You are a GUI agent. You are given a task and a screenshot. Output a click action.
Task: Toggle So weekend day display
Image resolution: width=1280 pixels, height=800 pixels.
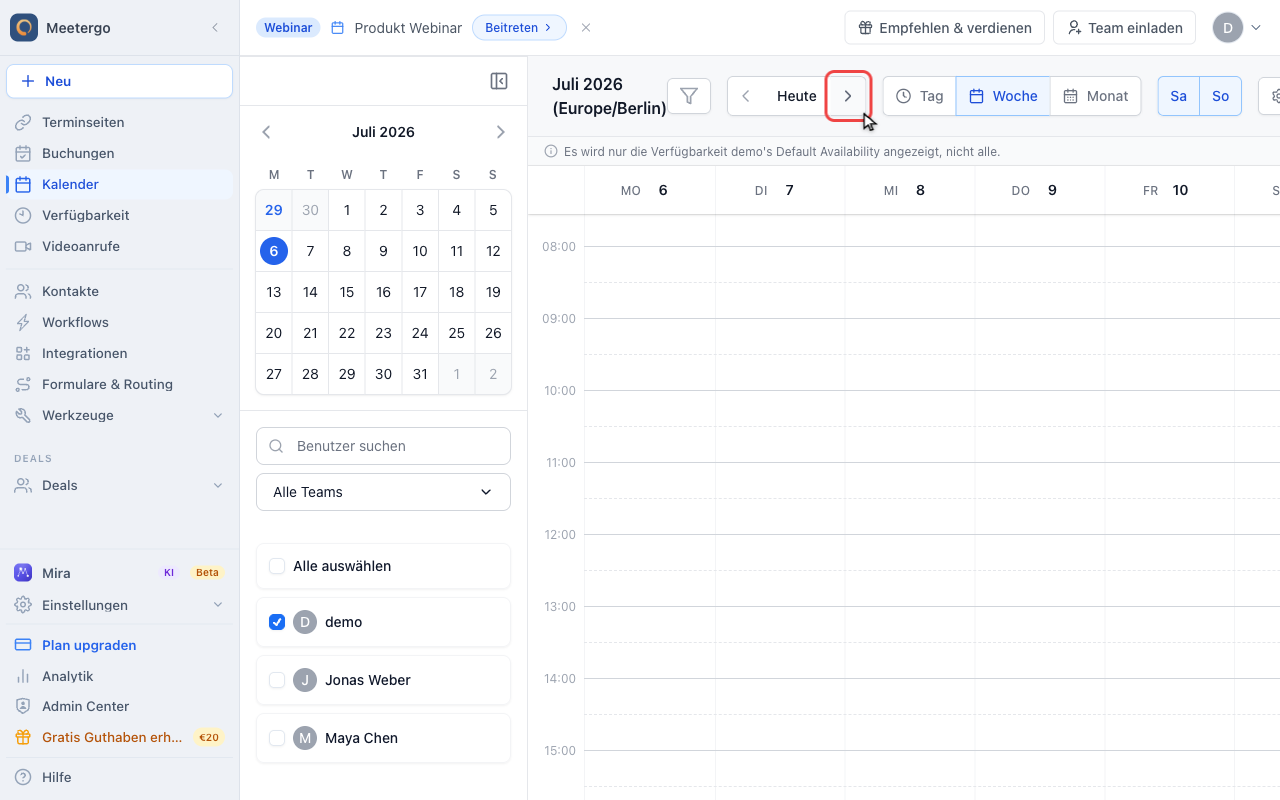coord(1220,96)
